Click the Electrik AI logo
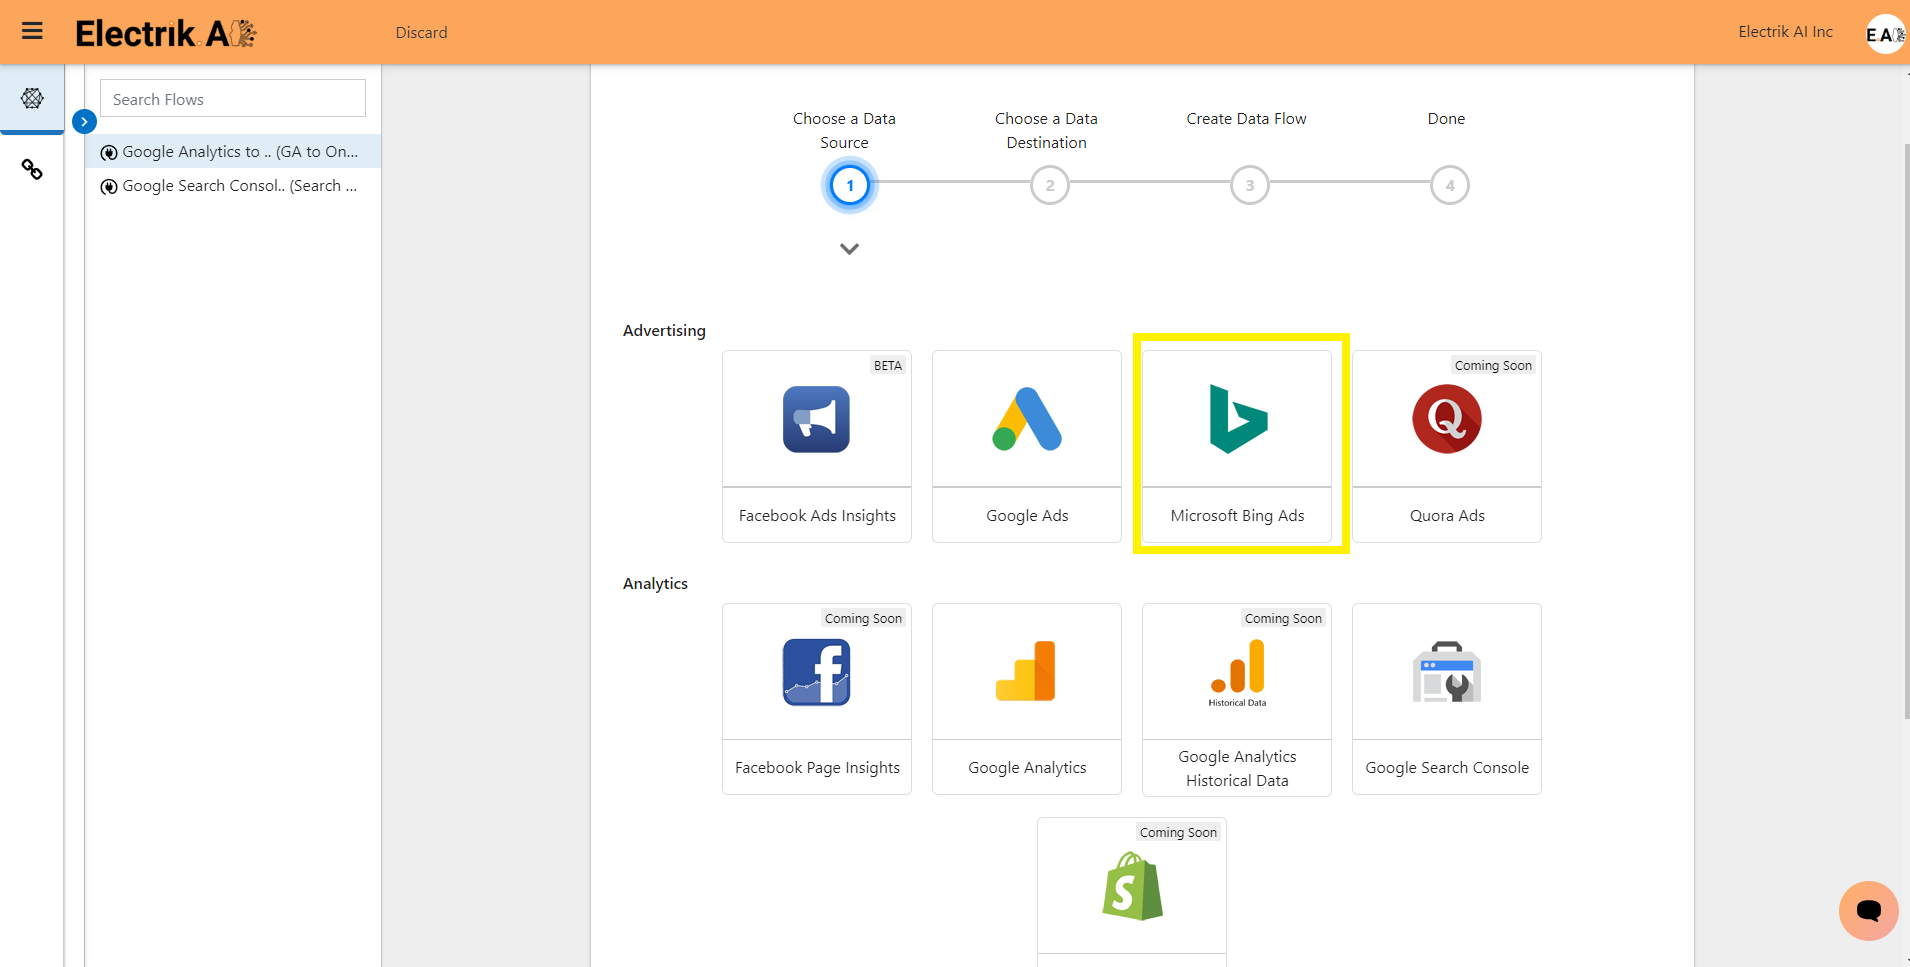 (x=166, y=33)
